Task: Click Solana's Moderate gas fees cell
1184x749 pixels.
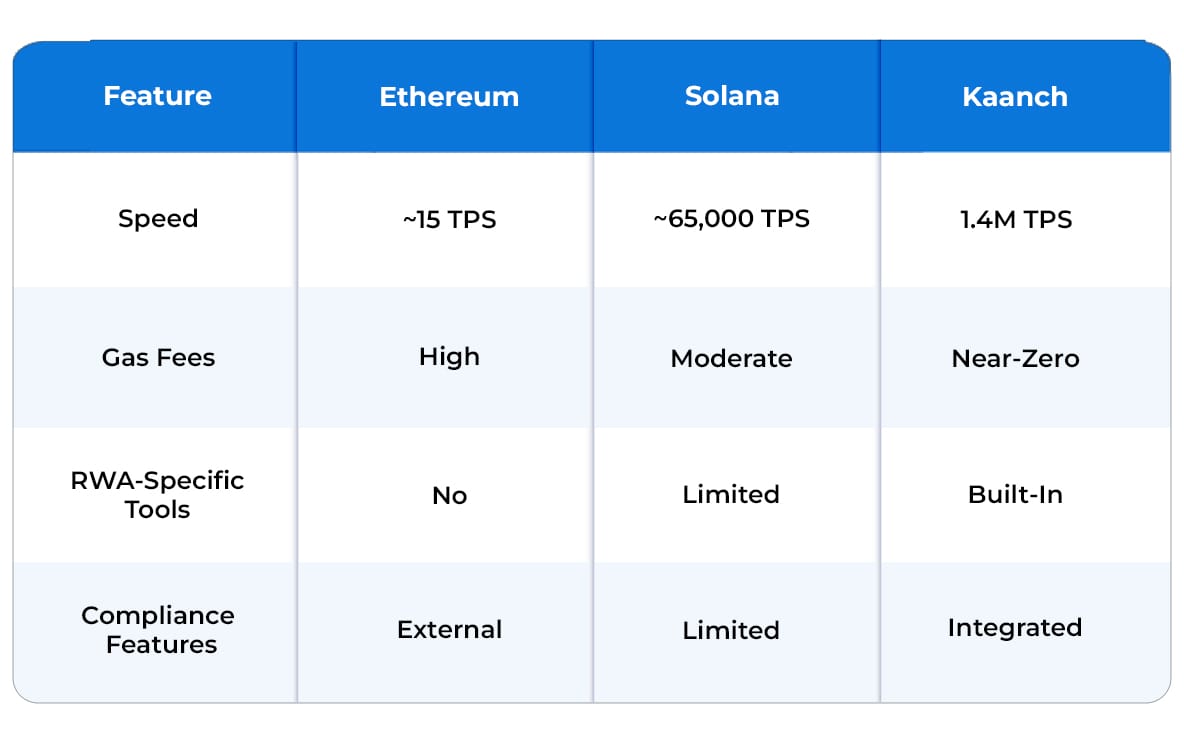Action: [732, 358]
